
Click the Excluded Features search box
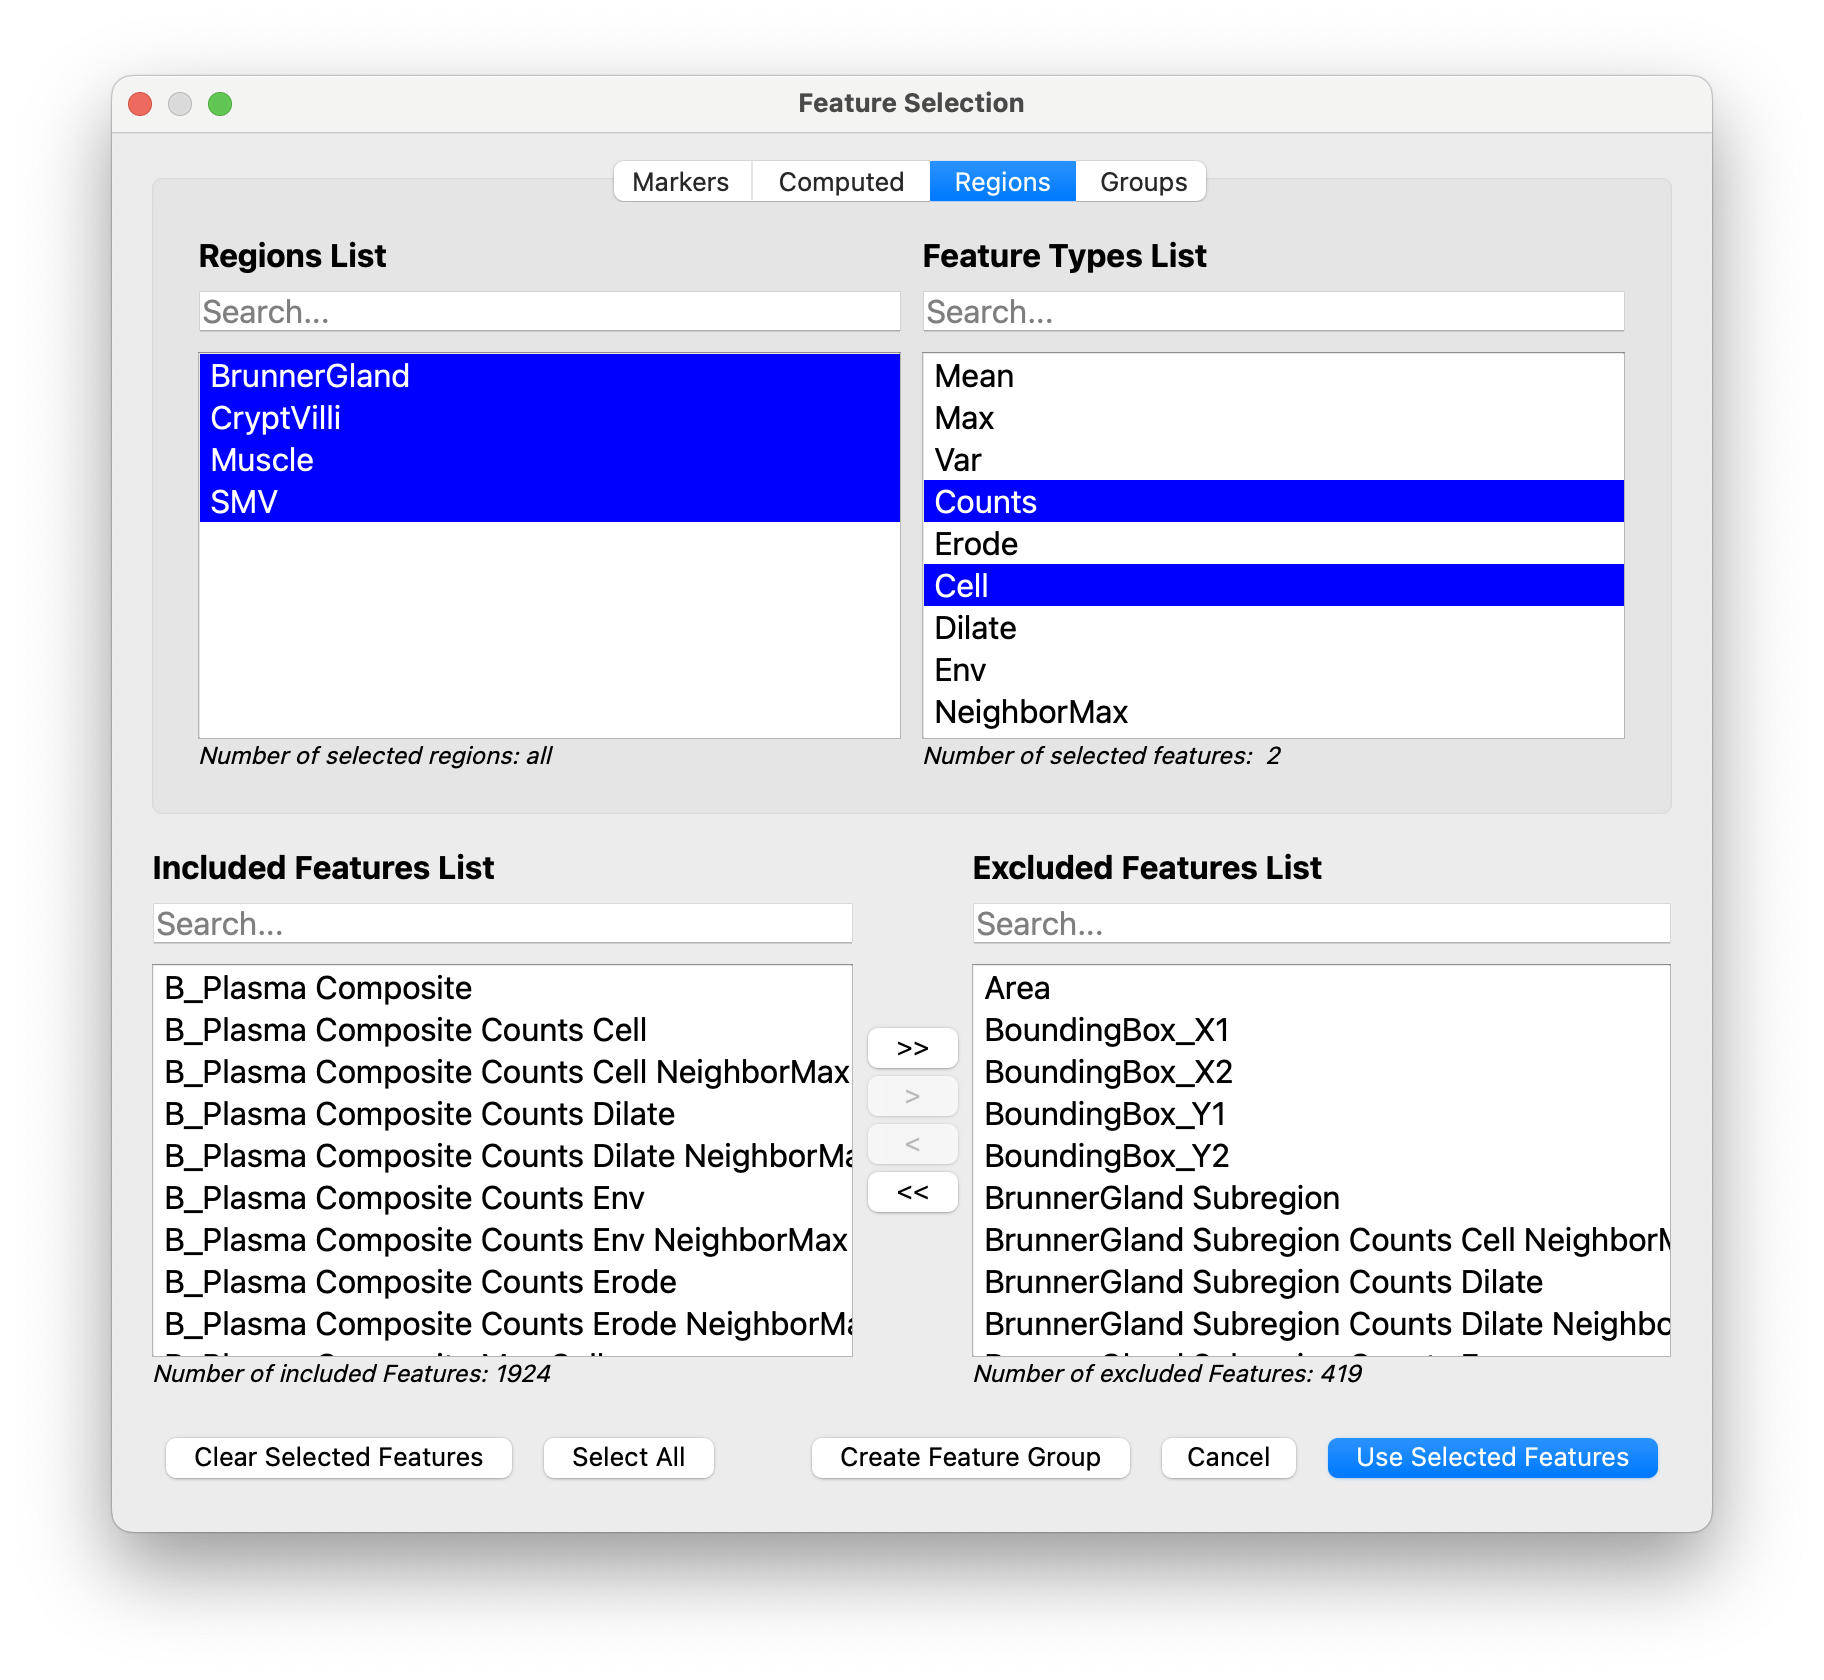[1321, 923]
